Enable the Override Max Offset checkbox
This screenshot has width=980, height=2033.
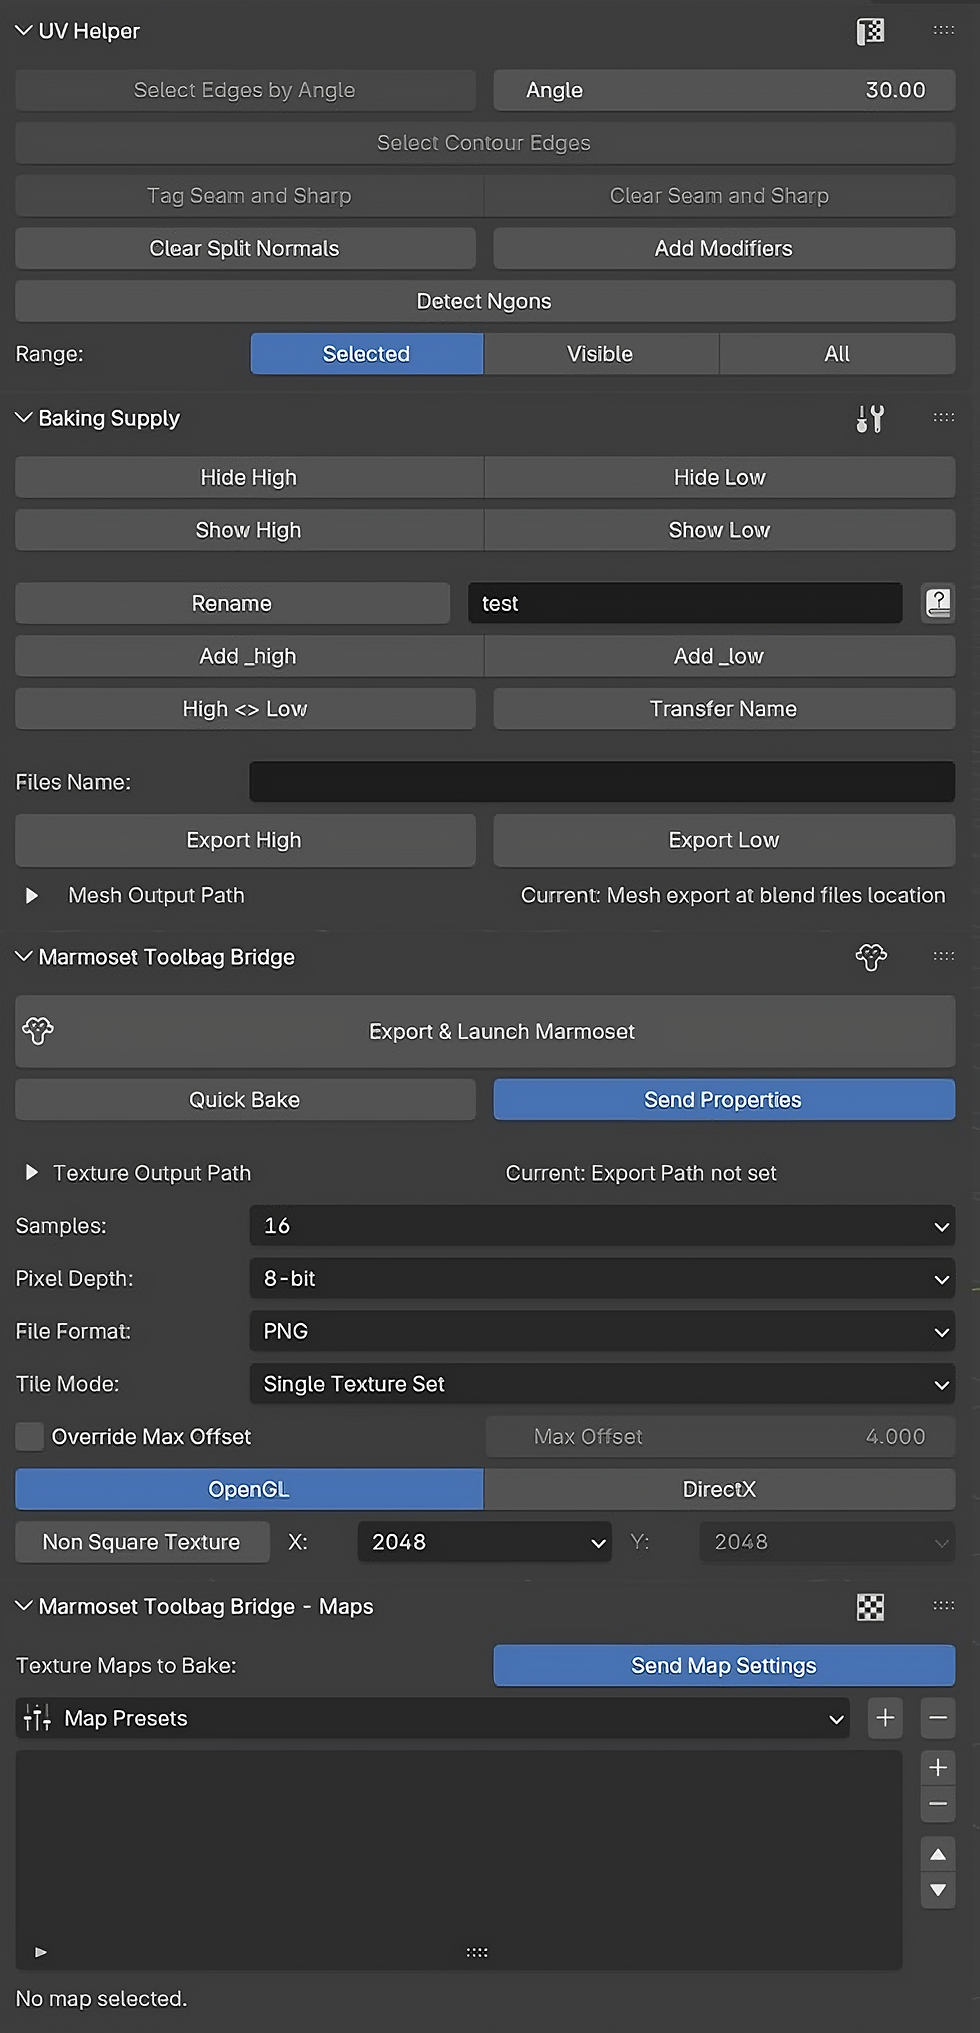30,1436
